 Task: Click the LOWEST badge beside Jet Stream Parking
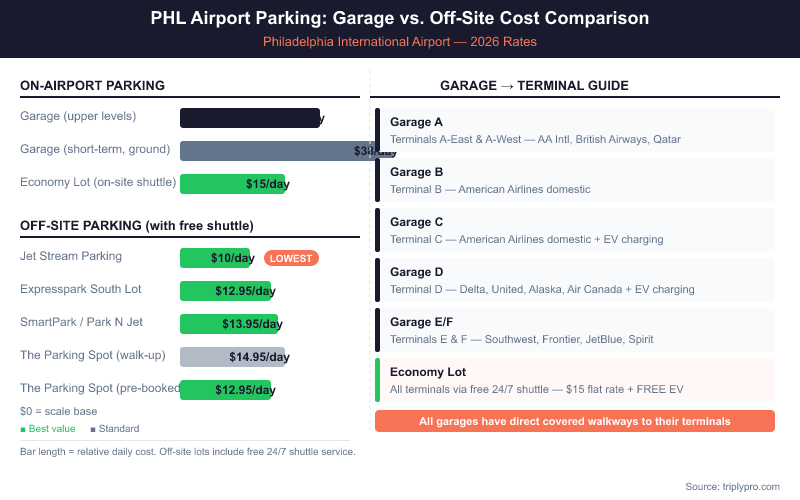pos(291,258)
